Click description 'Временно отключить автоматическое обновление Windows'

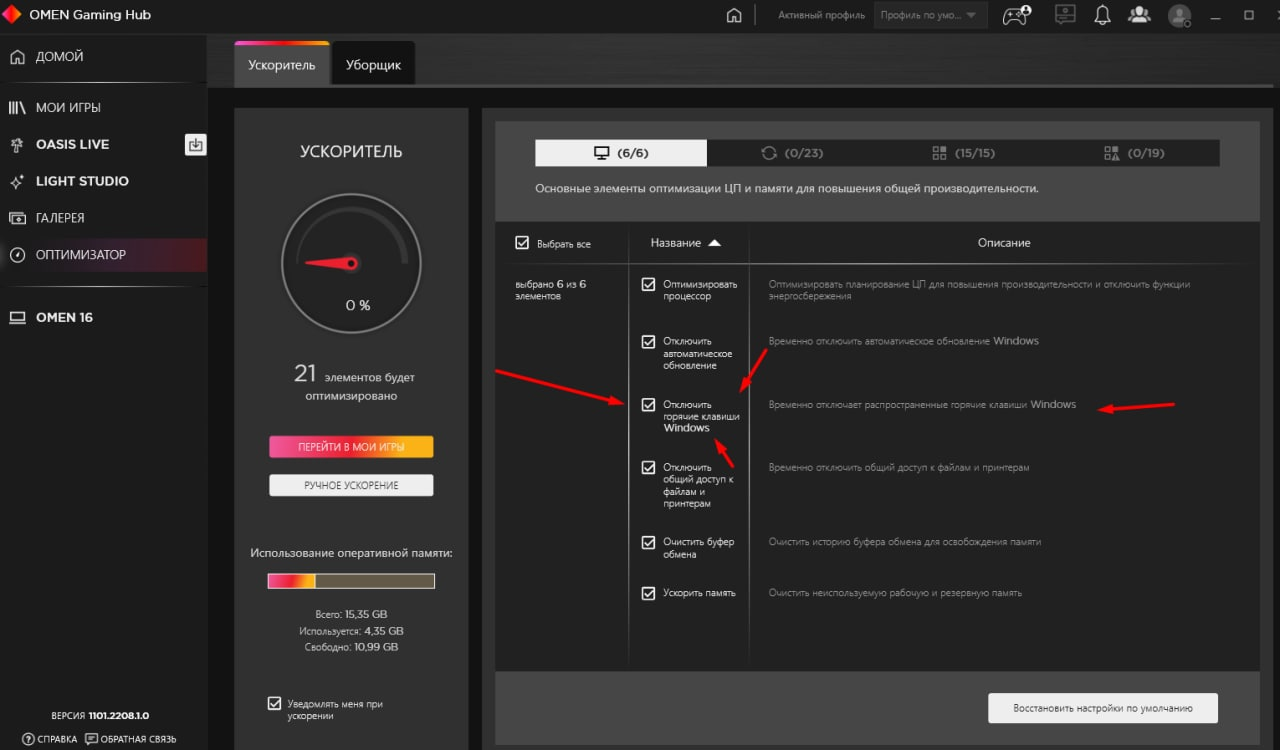coord(904,341)
